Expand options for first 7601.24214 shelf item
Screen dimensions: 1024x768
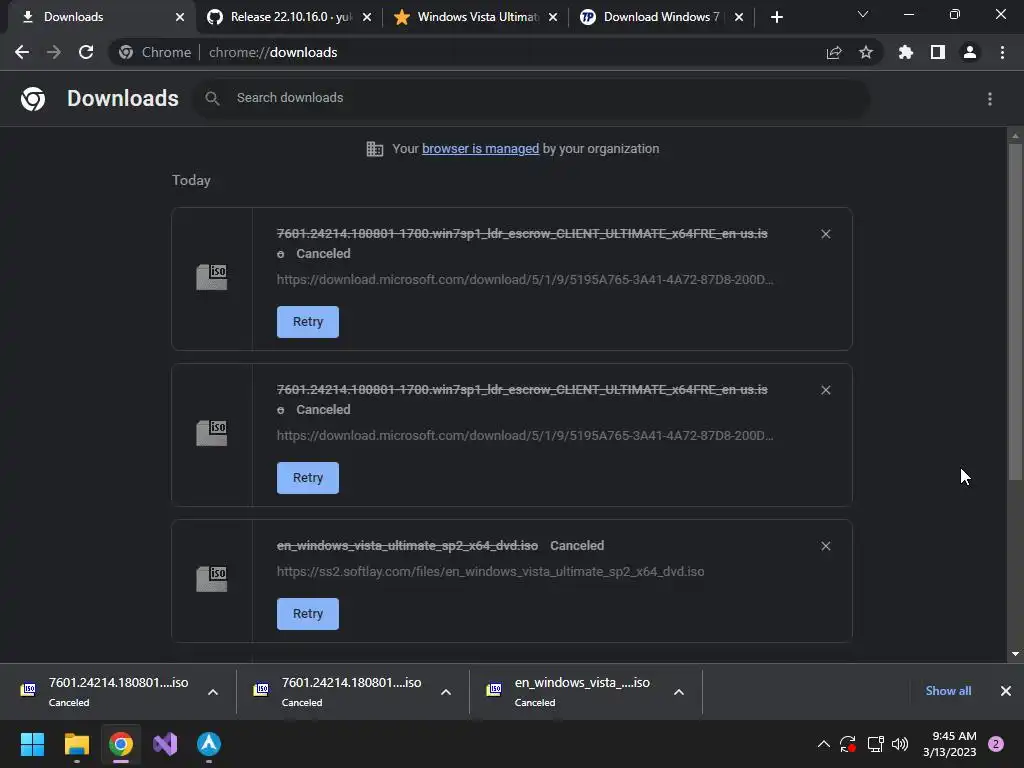click(x=213, y=692)
